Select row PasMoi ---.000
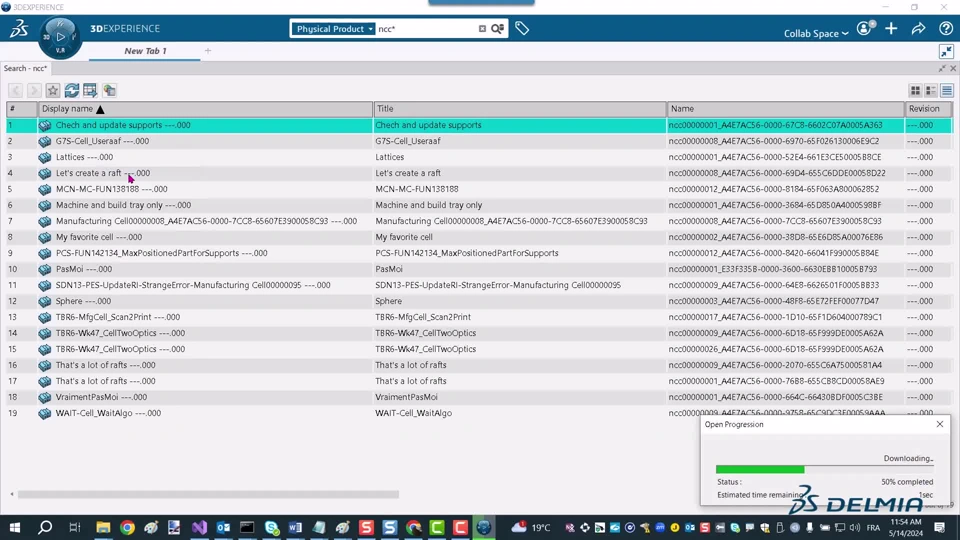The height and width of the screenshot is (540, 960). click(x=479, y=269)
